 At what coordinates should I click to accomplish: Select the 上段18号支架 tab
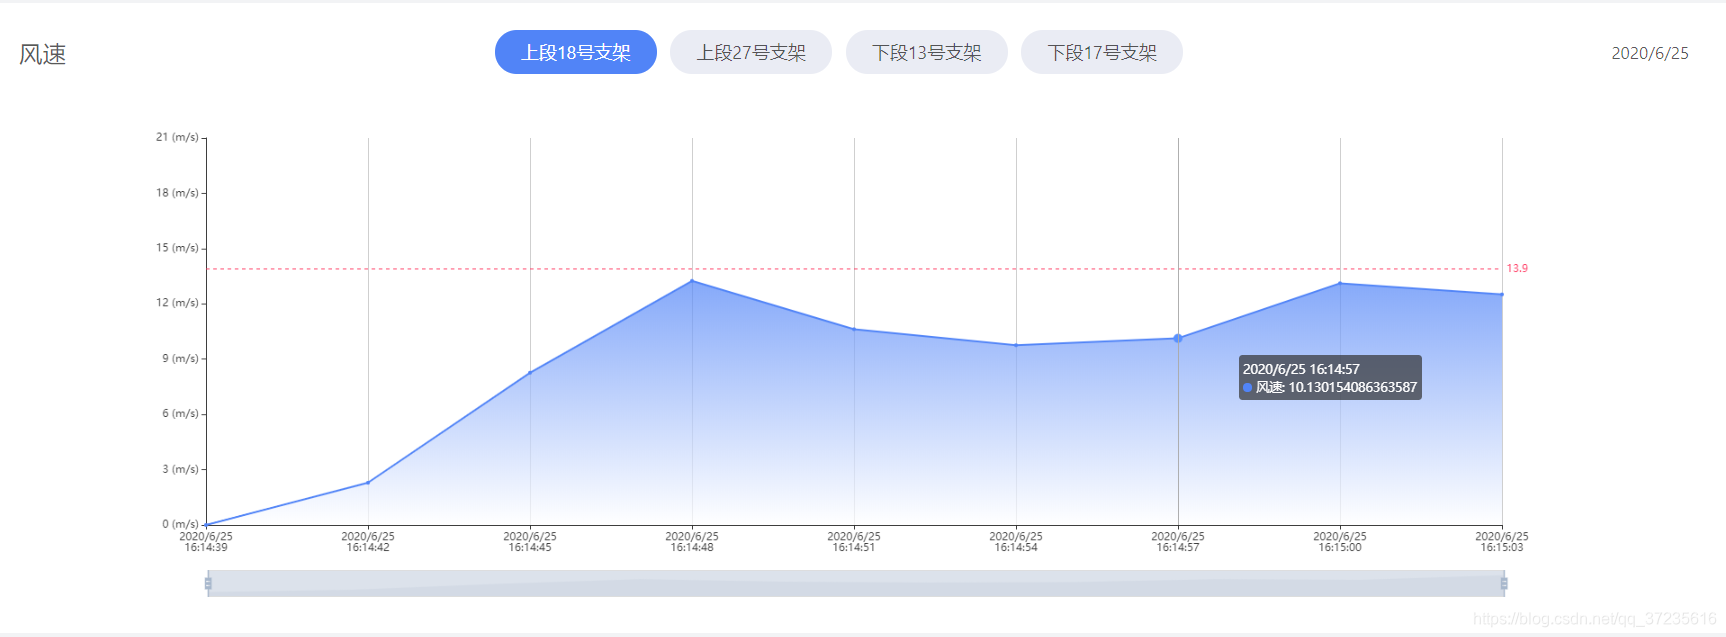575,52
